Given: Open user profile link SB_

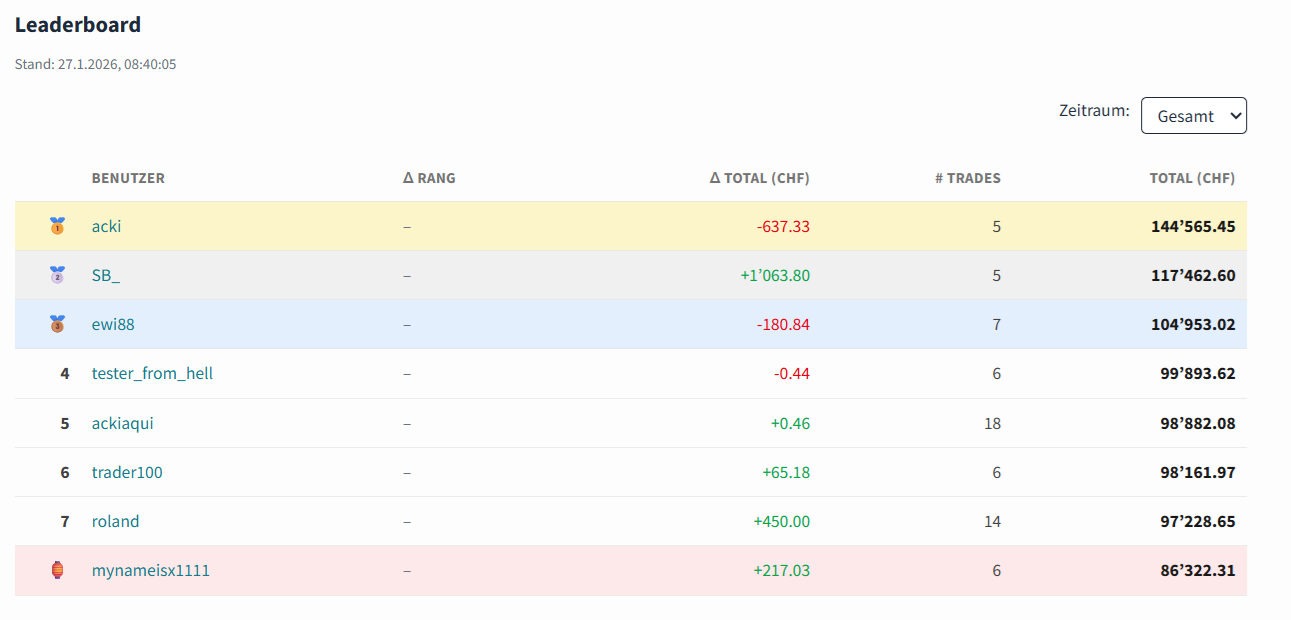Looking at the screenshot, I should (106, 275).
